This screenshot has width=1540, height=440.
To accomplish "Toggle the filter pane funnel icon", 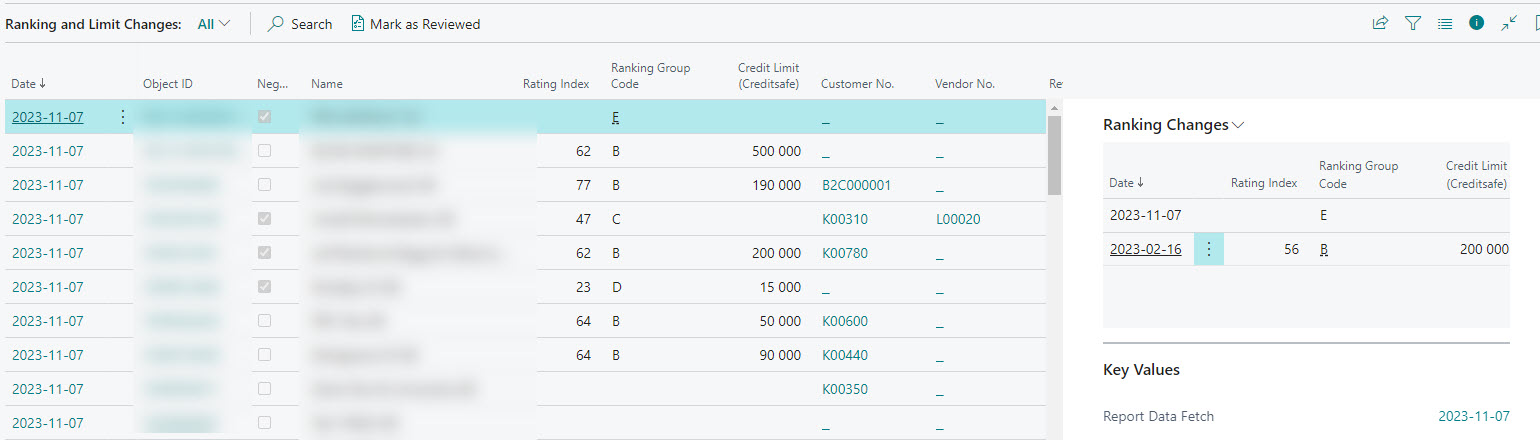I will (x=1413, y=23).
